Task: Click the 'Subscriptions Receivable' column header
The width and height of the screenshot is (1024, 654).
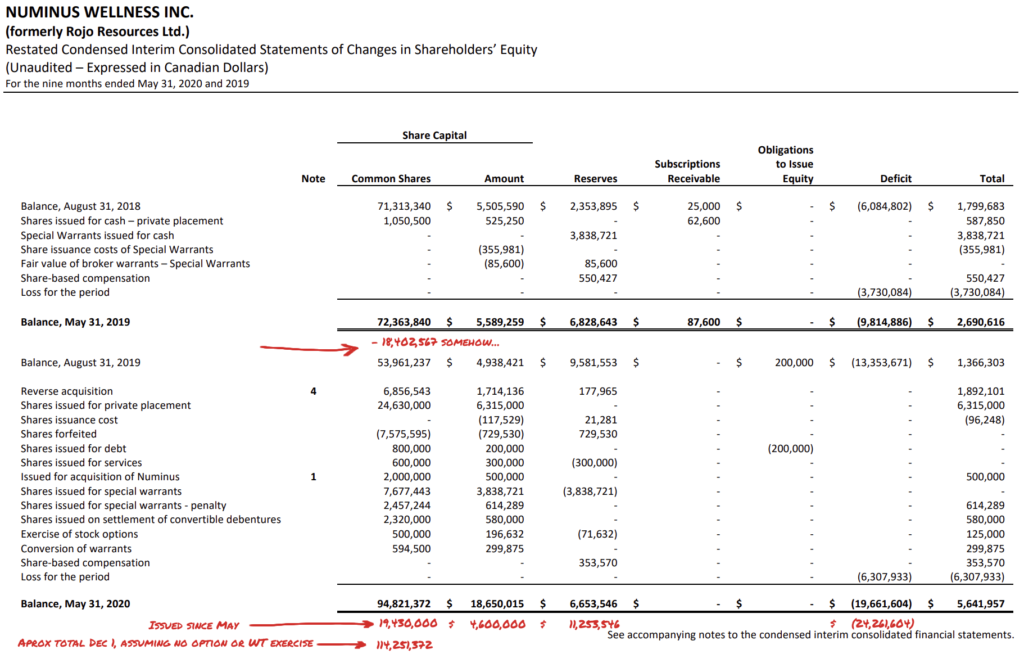Action: [687, 171]
